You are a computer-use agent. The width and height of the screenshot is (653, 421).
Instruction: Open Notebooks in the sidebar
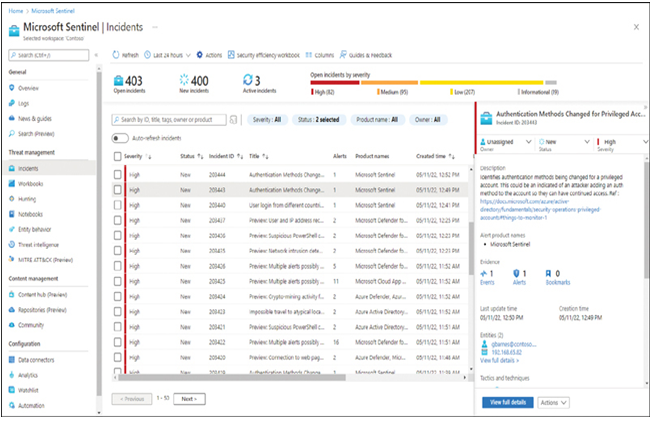(30, 214)
